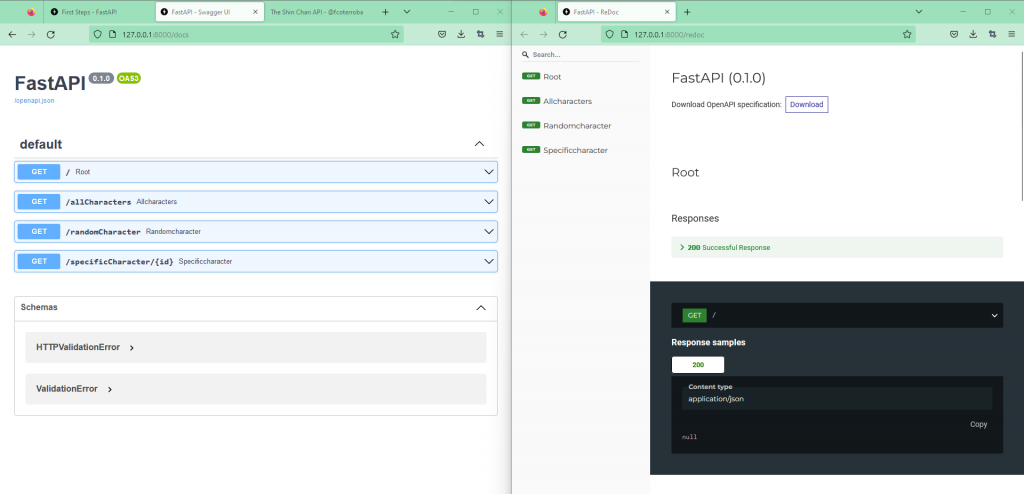Bookmark the /docs page with the star icon
The image size is (1024, 494).
(395, 34)
